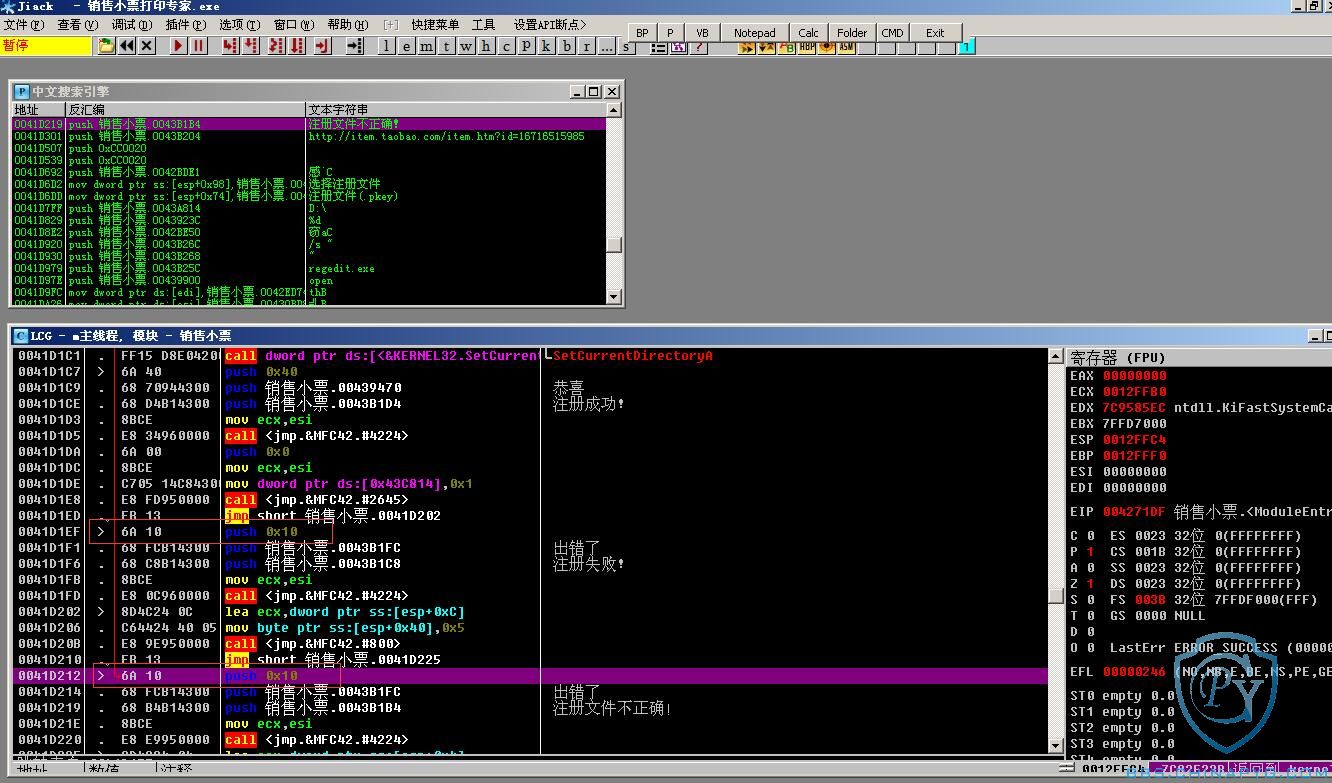Viewport: 1332px width, 783px height.
Task: Click the ASM toolbar icon
Action: pos(847,46)
